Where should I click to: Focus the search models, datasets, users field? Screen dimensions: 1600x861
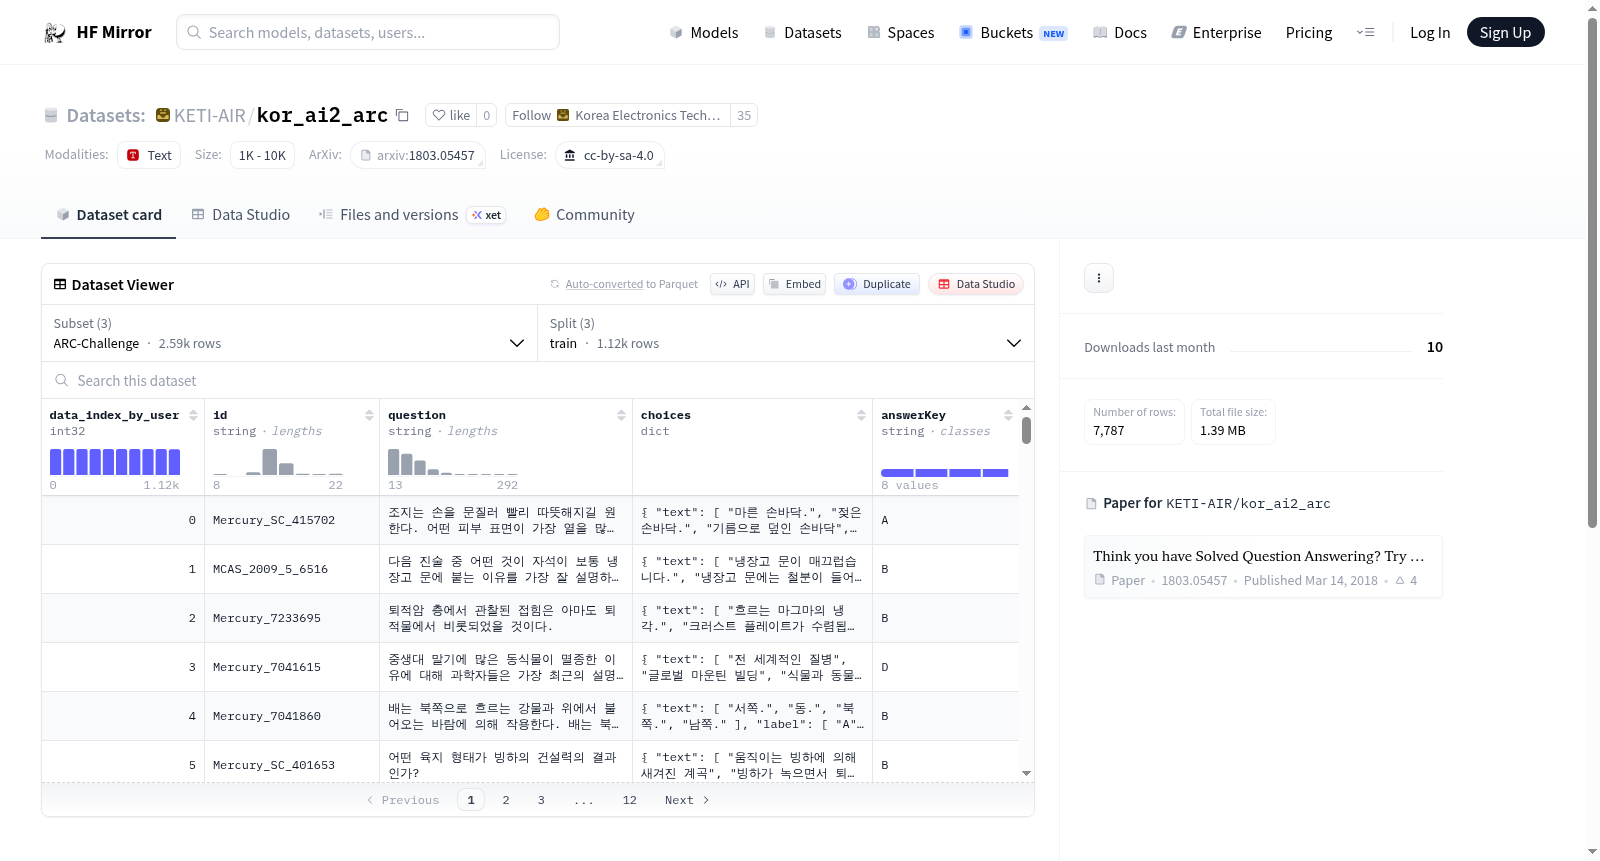pos(368,32)
